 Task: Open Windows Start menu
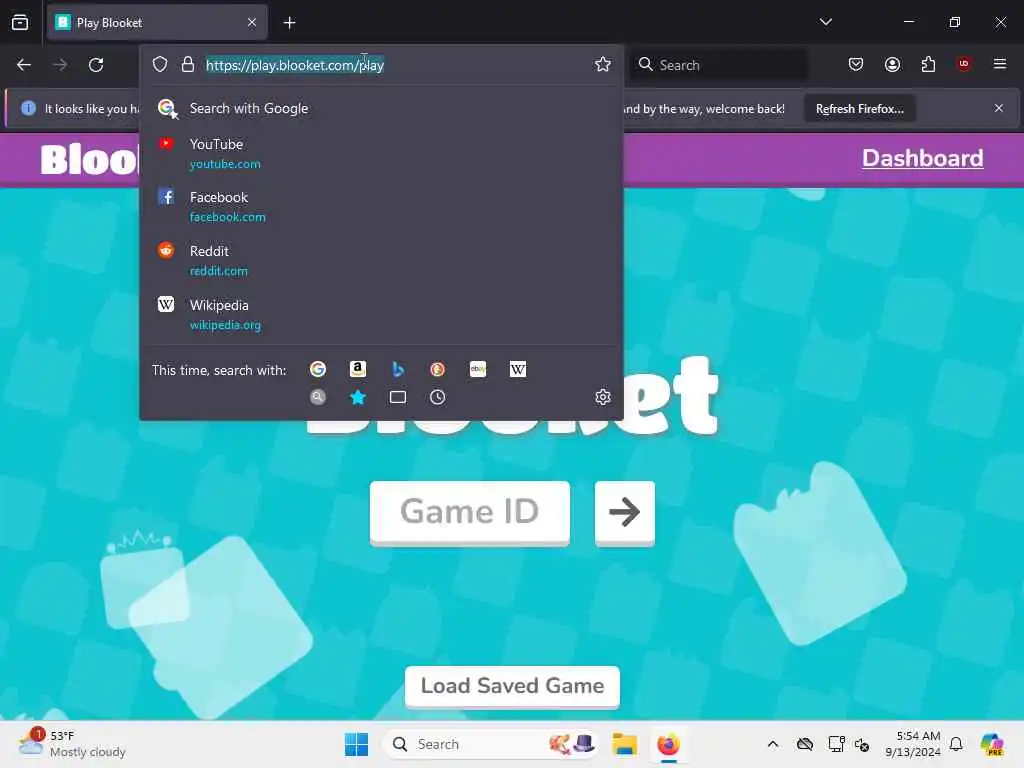(x=356, y=744)
